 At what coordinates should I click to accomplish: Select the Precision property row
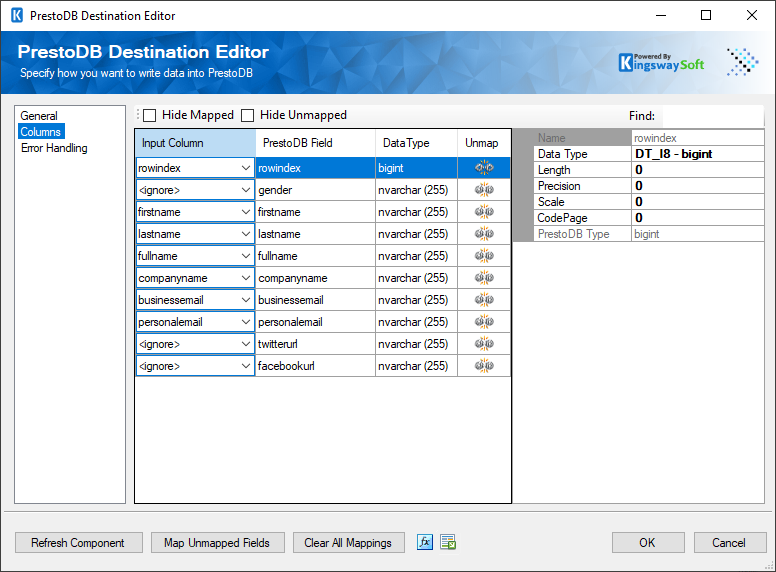[x=649, y=186]
